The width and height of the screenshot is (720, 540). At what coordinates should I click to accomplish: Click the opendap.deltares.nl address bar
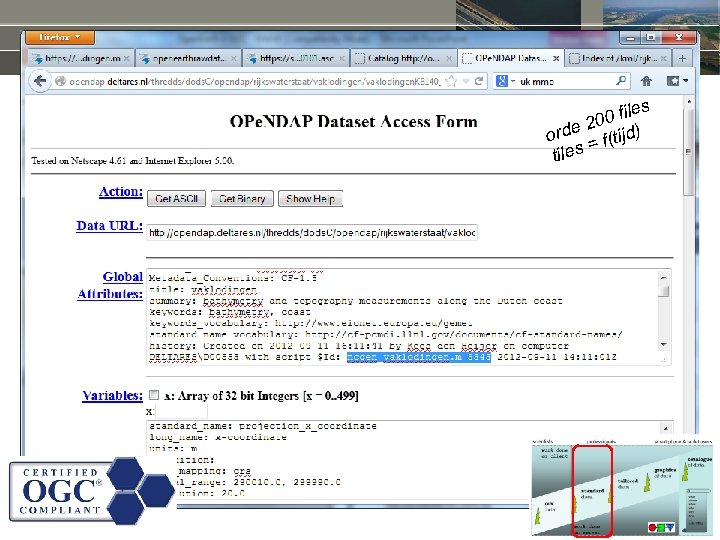pyautogui.click(x=255, y=82)
